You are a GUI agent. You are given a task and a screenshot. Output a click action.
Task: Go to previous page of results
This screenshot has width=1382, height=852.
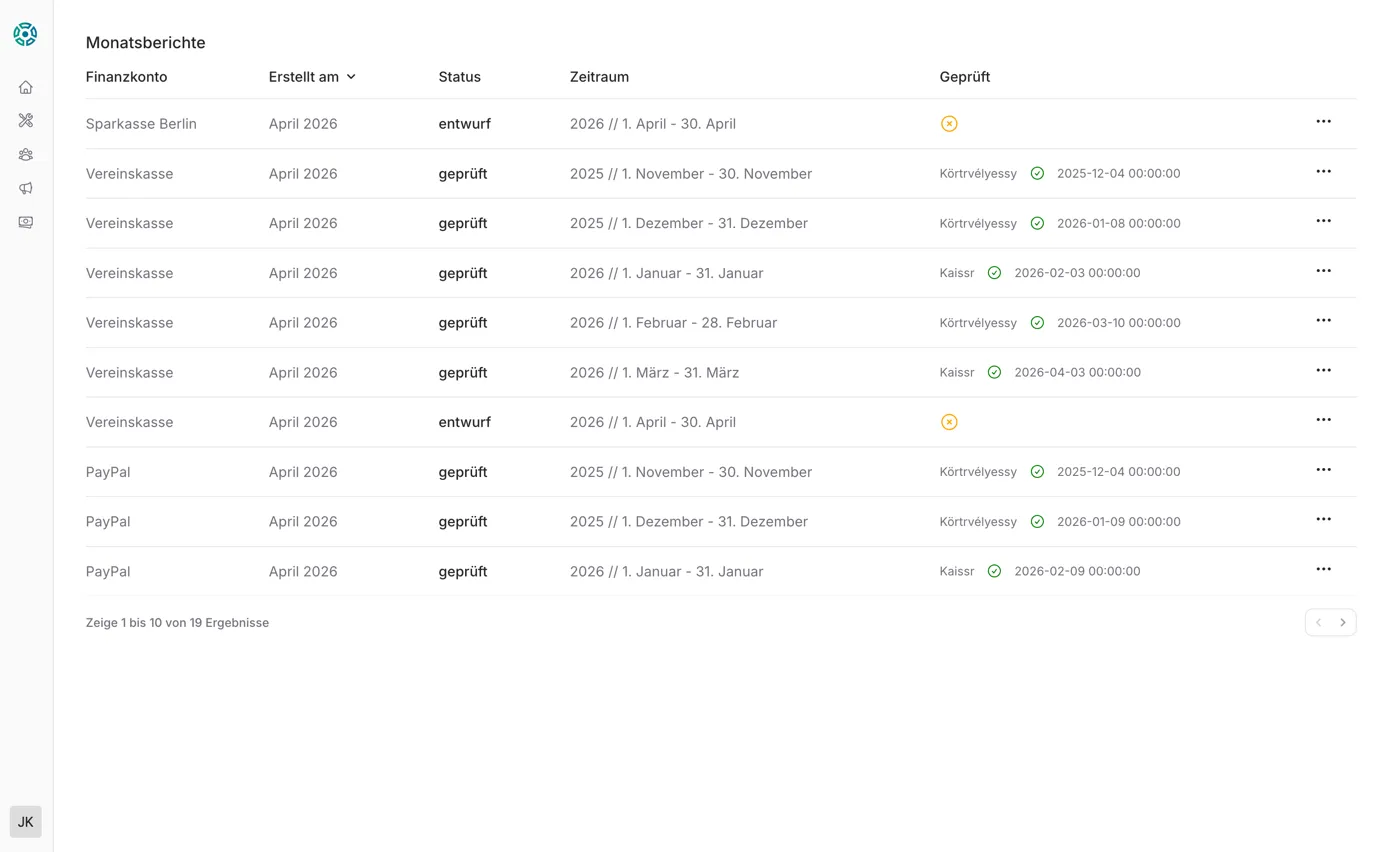(1318, 622)
